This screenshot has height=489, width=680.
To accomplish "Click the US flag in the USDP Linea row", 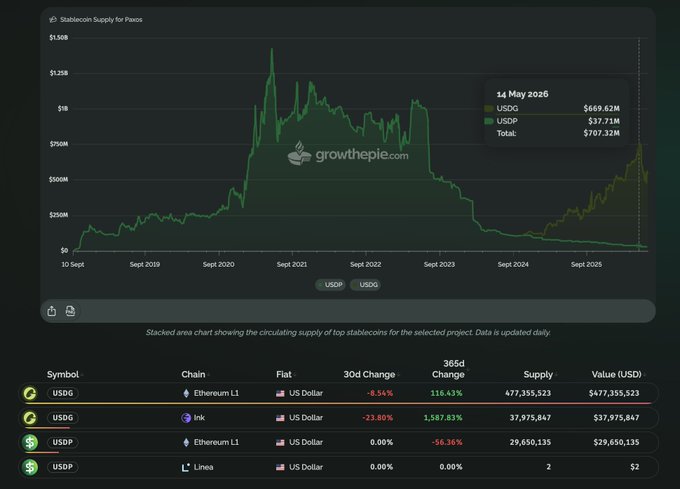I will click(280, 467).
